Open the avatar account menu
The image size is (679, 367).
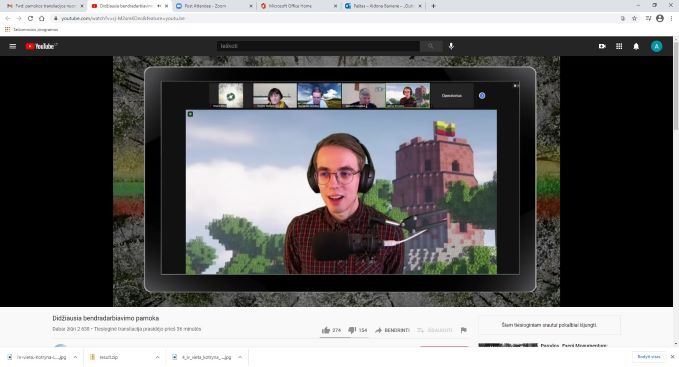[656, 46]
